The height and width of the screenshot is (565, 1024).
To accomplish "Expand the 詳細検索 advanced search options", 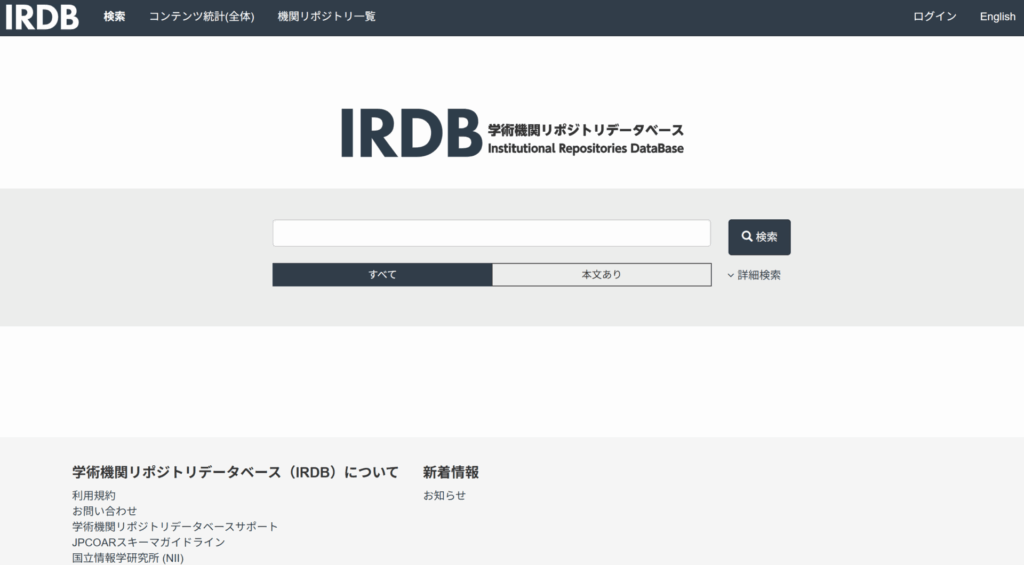I will (754, 275).
